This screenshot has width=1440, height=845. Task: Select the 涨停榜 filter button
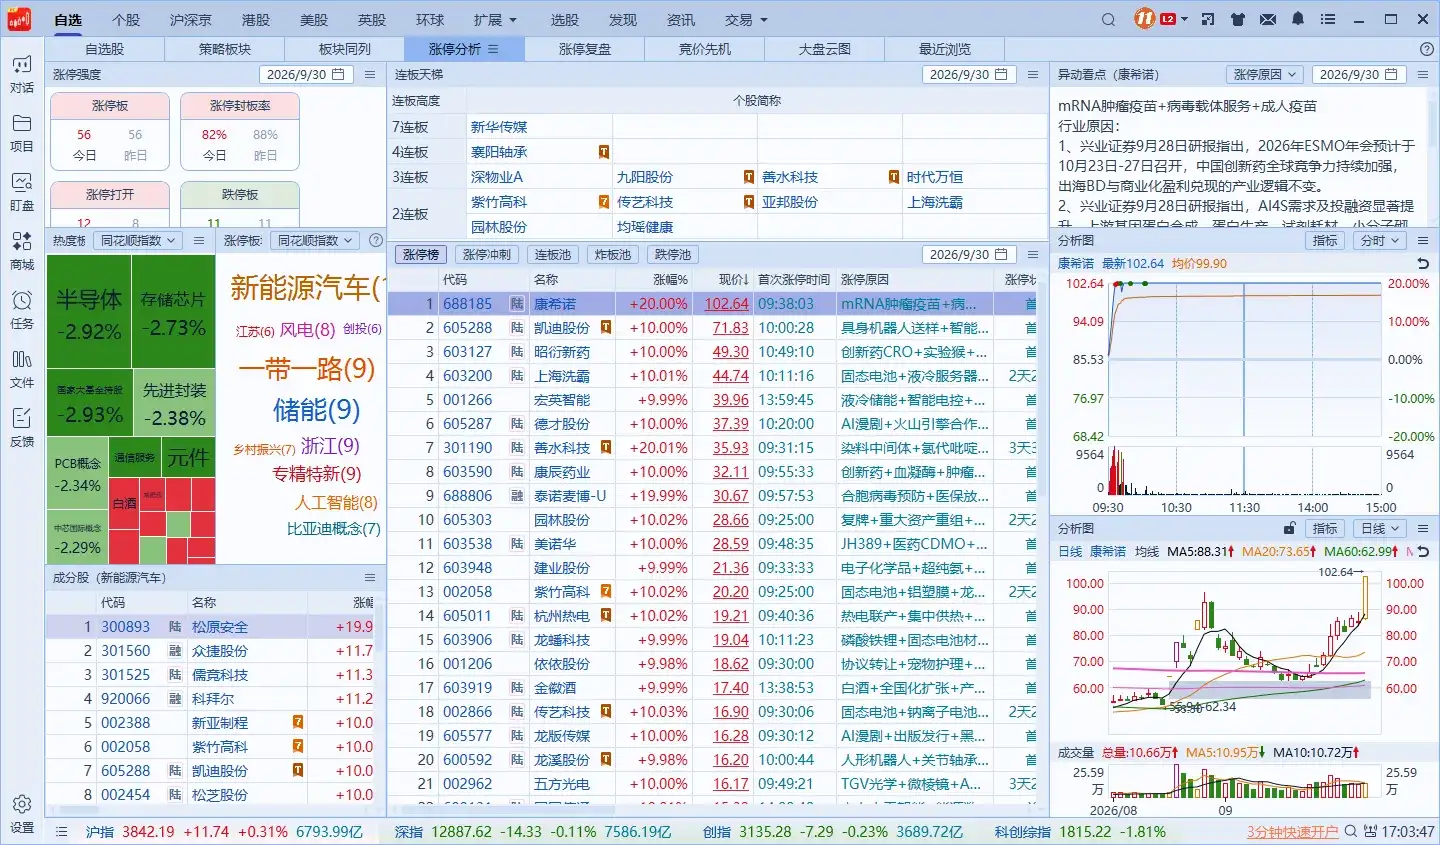pyautogui.click(x=421, y=254)
